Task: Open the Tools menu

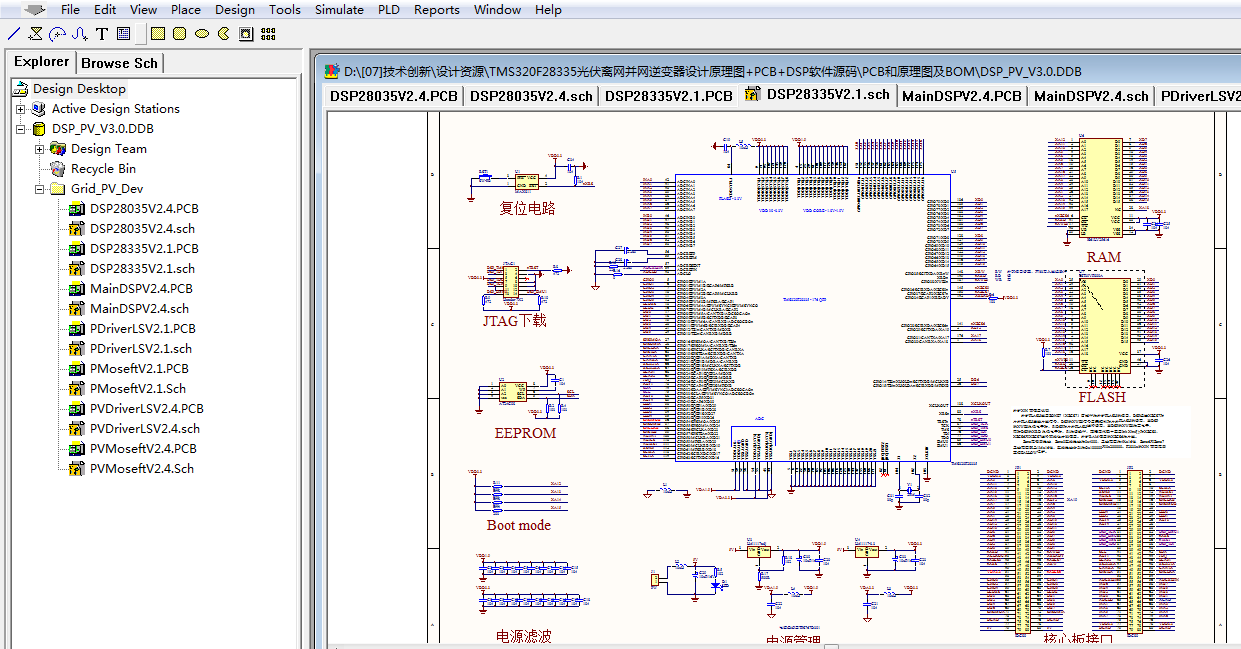Action: pos(285,9)
